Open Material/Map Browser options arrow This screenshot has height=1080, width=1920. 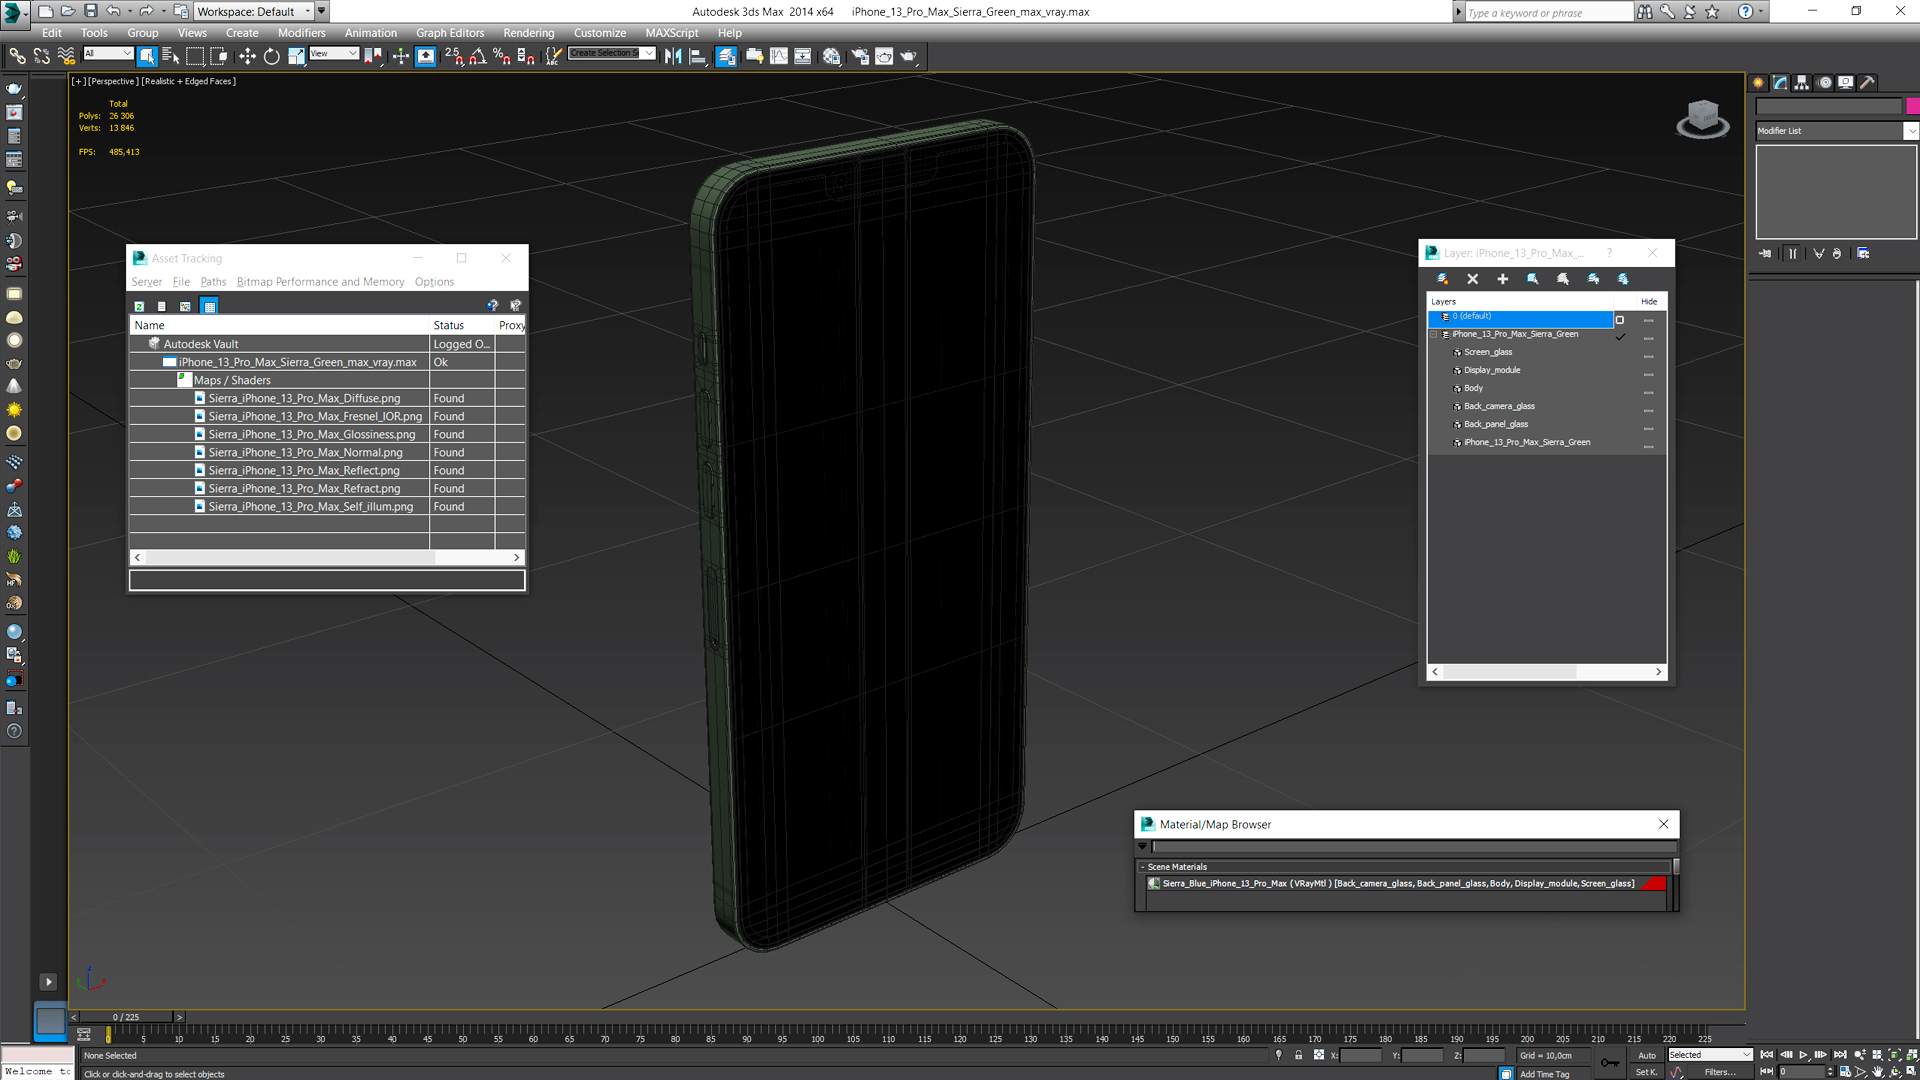click(1142, 846)
